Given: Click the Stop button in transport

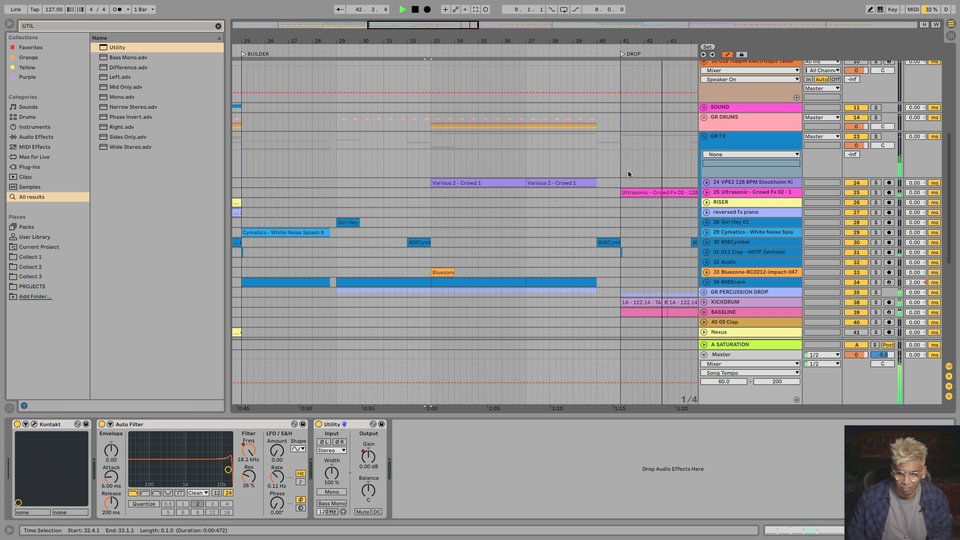Looking at the screenshot, I should coord(415,9).
